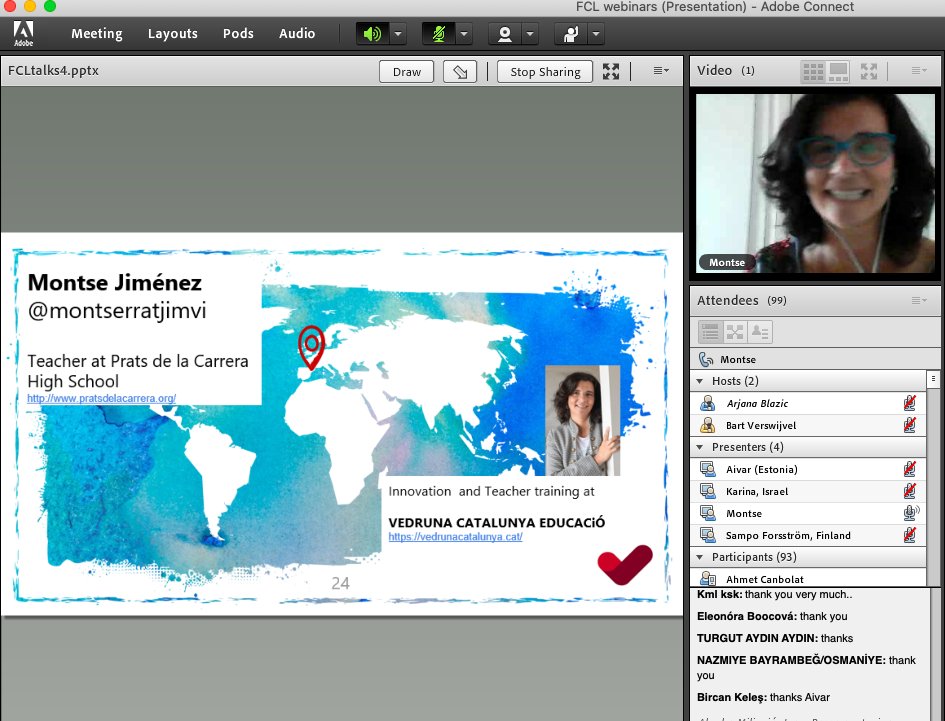Open the Meeting menu
Viewport: 945px width, 721px height.
coord(96,34)
